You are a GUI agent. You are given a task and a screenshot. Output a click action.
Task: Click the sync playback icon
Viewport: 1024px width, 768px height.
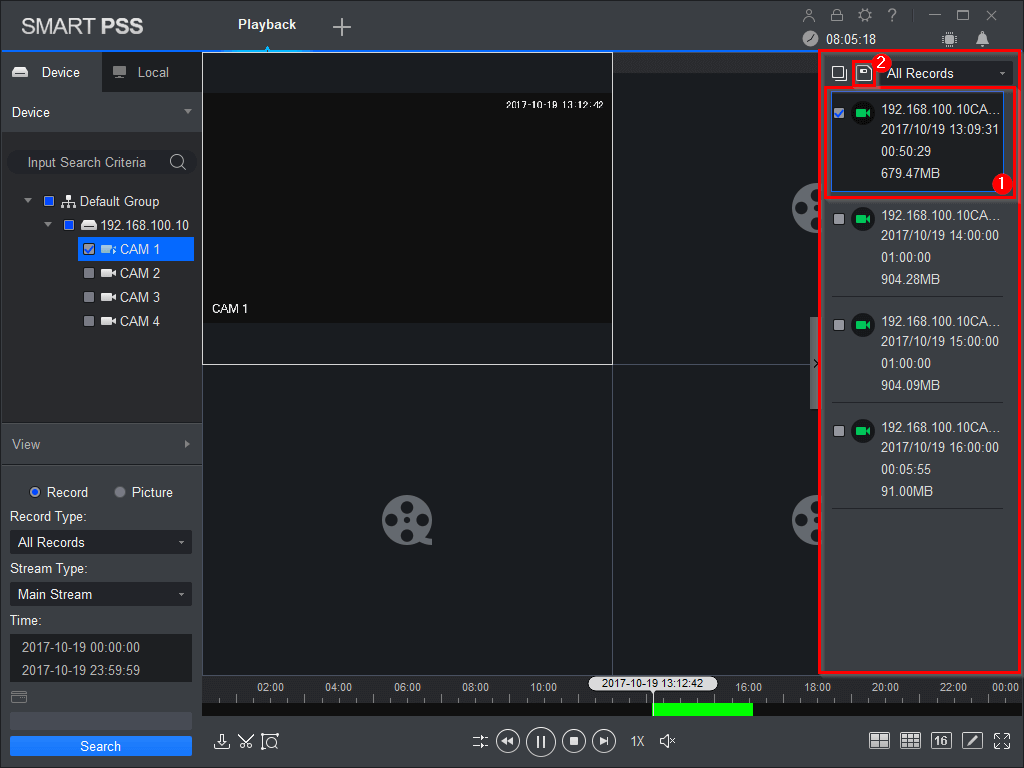[481, 741]
